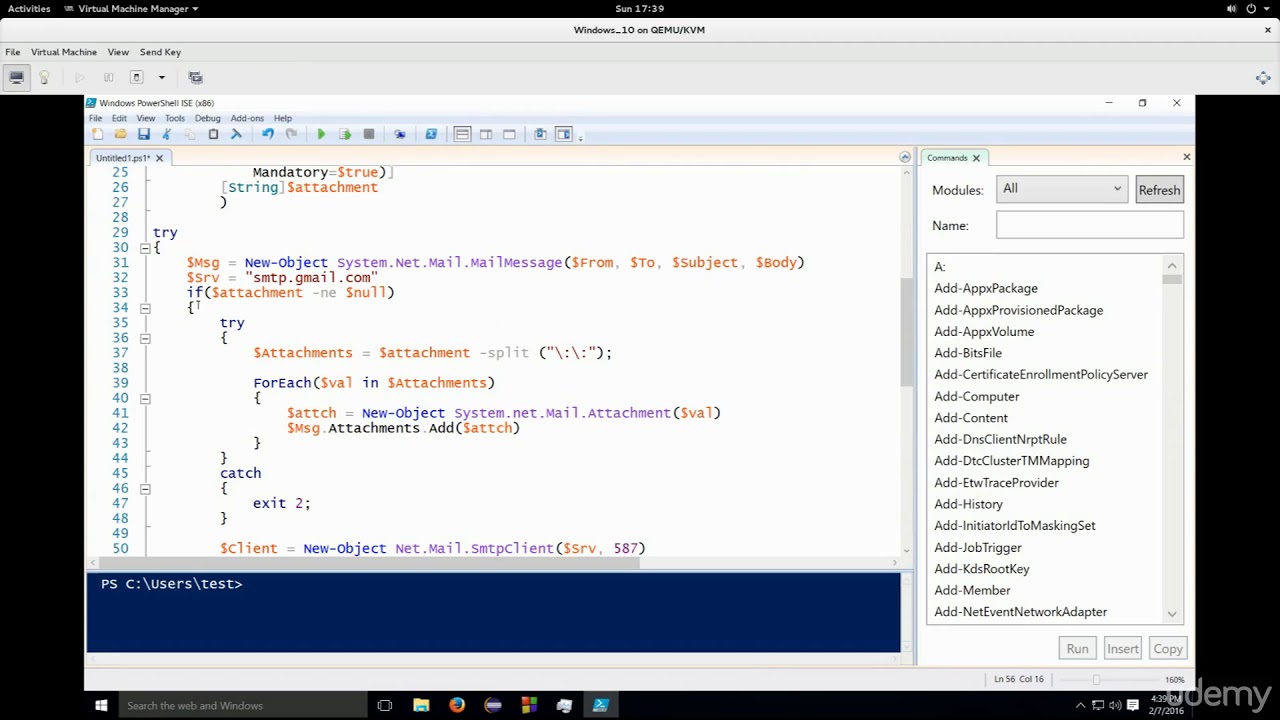Collapse inner try block line 36
This screenshot has width=1280, height=720.
tap(145, 338)
